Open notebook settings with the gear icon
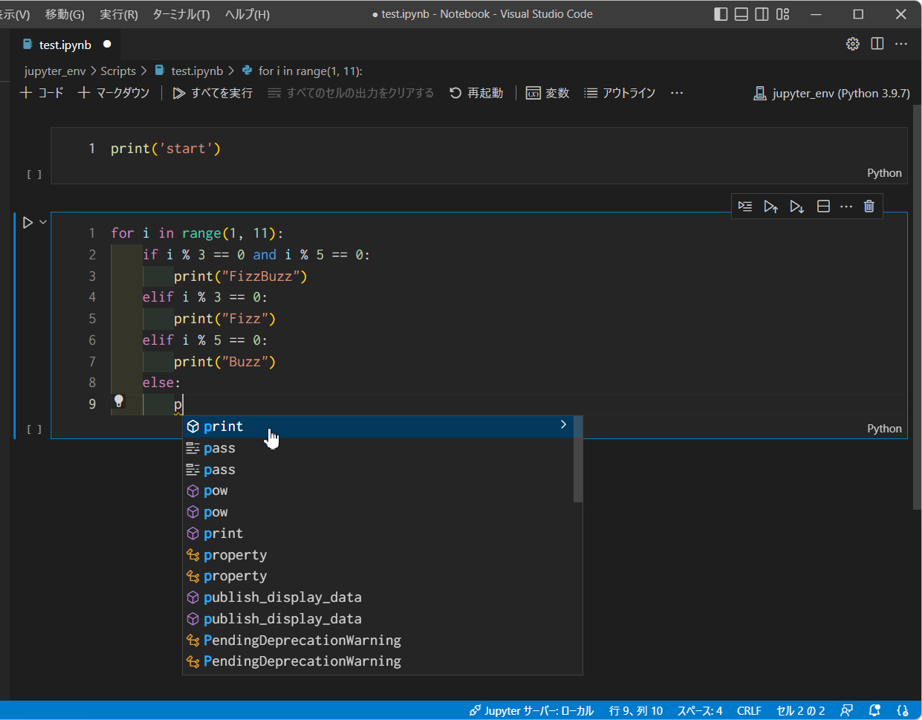 pos(852,44)
